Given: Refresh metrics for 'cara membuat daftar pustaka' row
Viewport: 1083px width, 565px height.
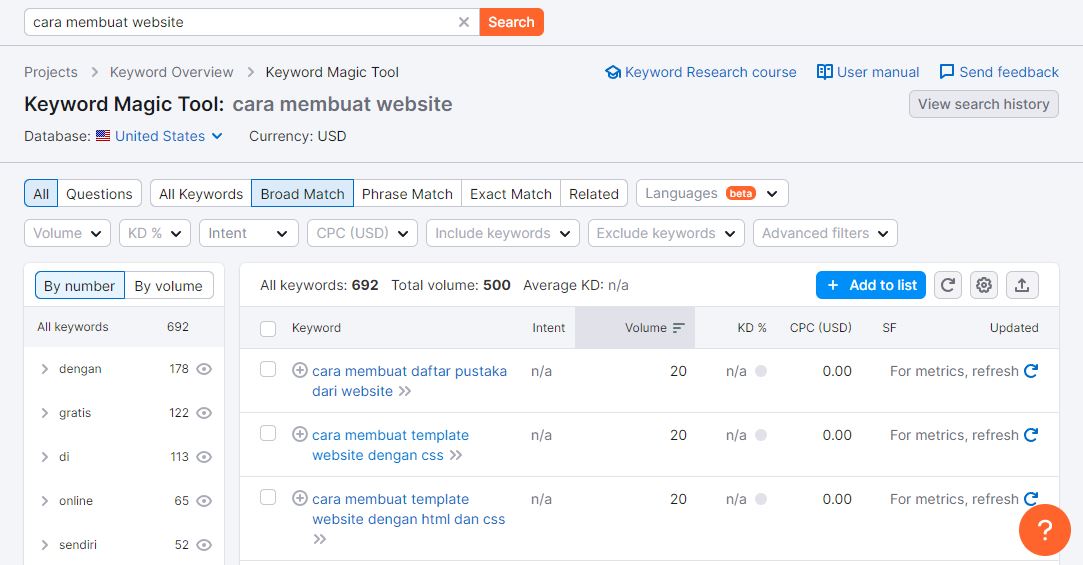Looking at the screenshot, I should point(1031,371).
